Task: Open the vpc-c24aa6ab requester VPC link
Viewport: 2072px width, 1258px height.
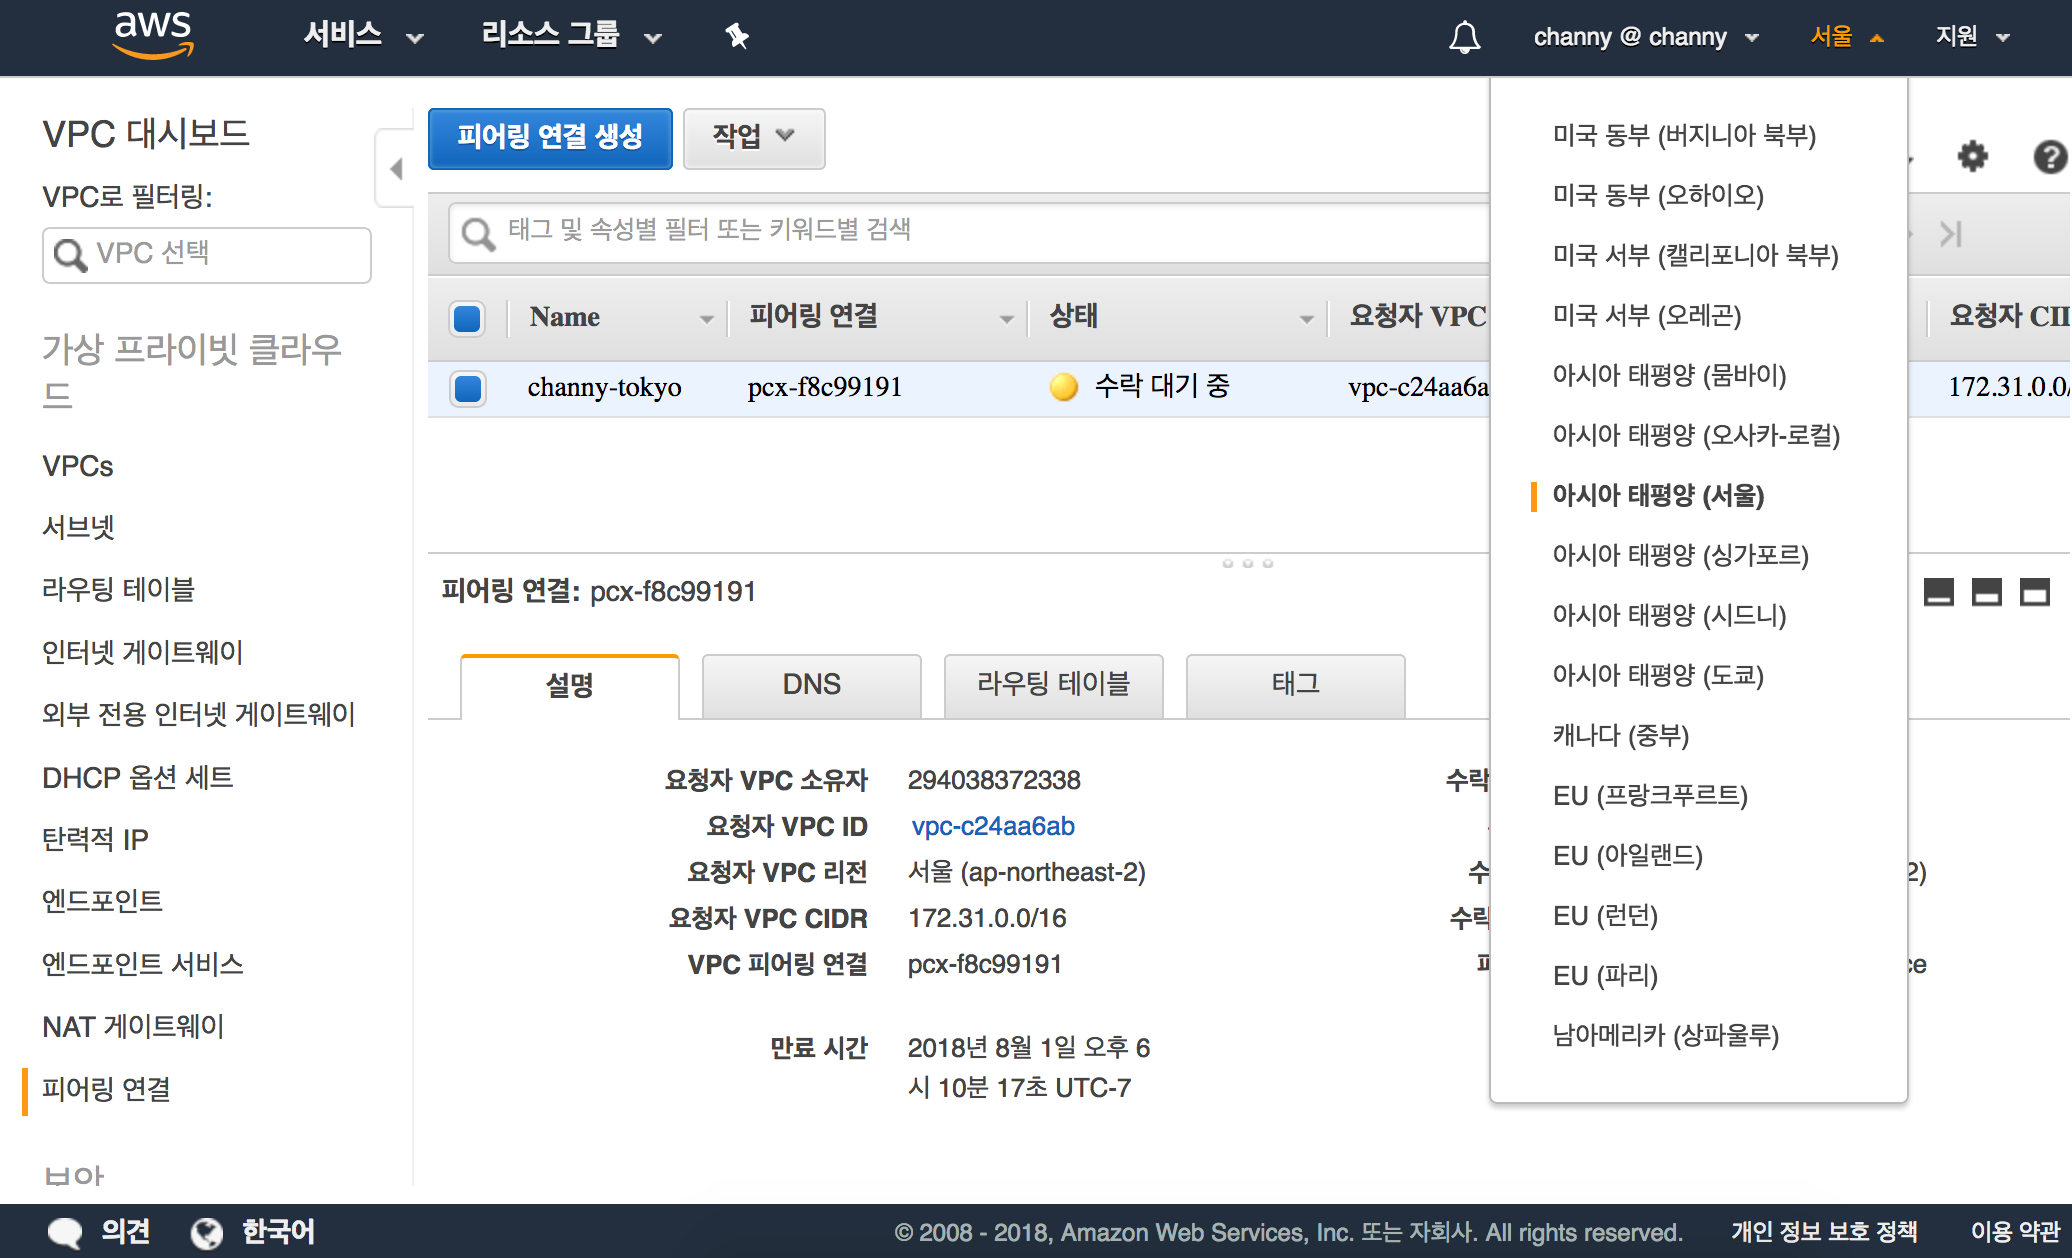Action: 992,826
